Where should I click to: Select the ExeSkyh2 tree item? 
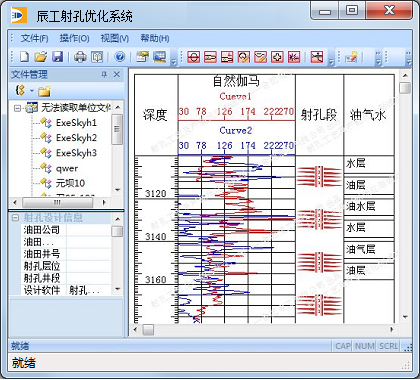pos(76,138)
